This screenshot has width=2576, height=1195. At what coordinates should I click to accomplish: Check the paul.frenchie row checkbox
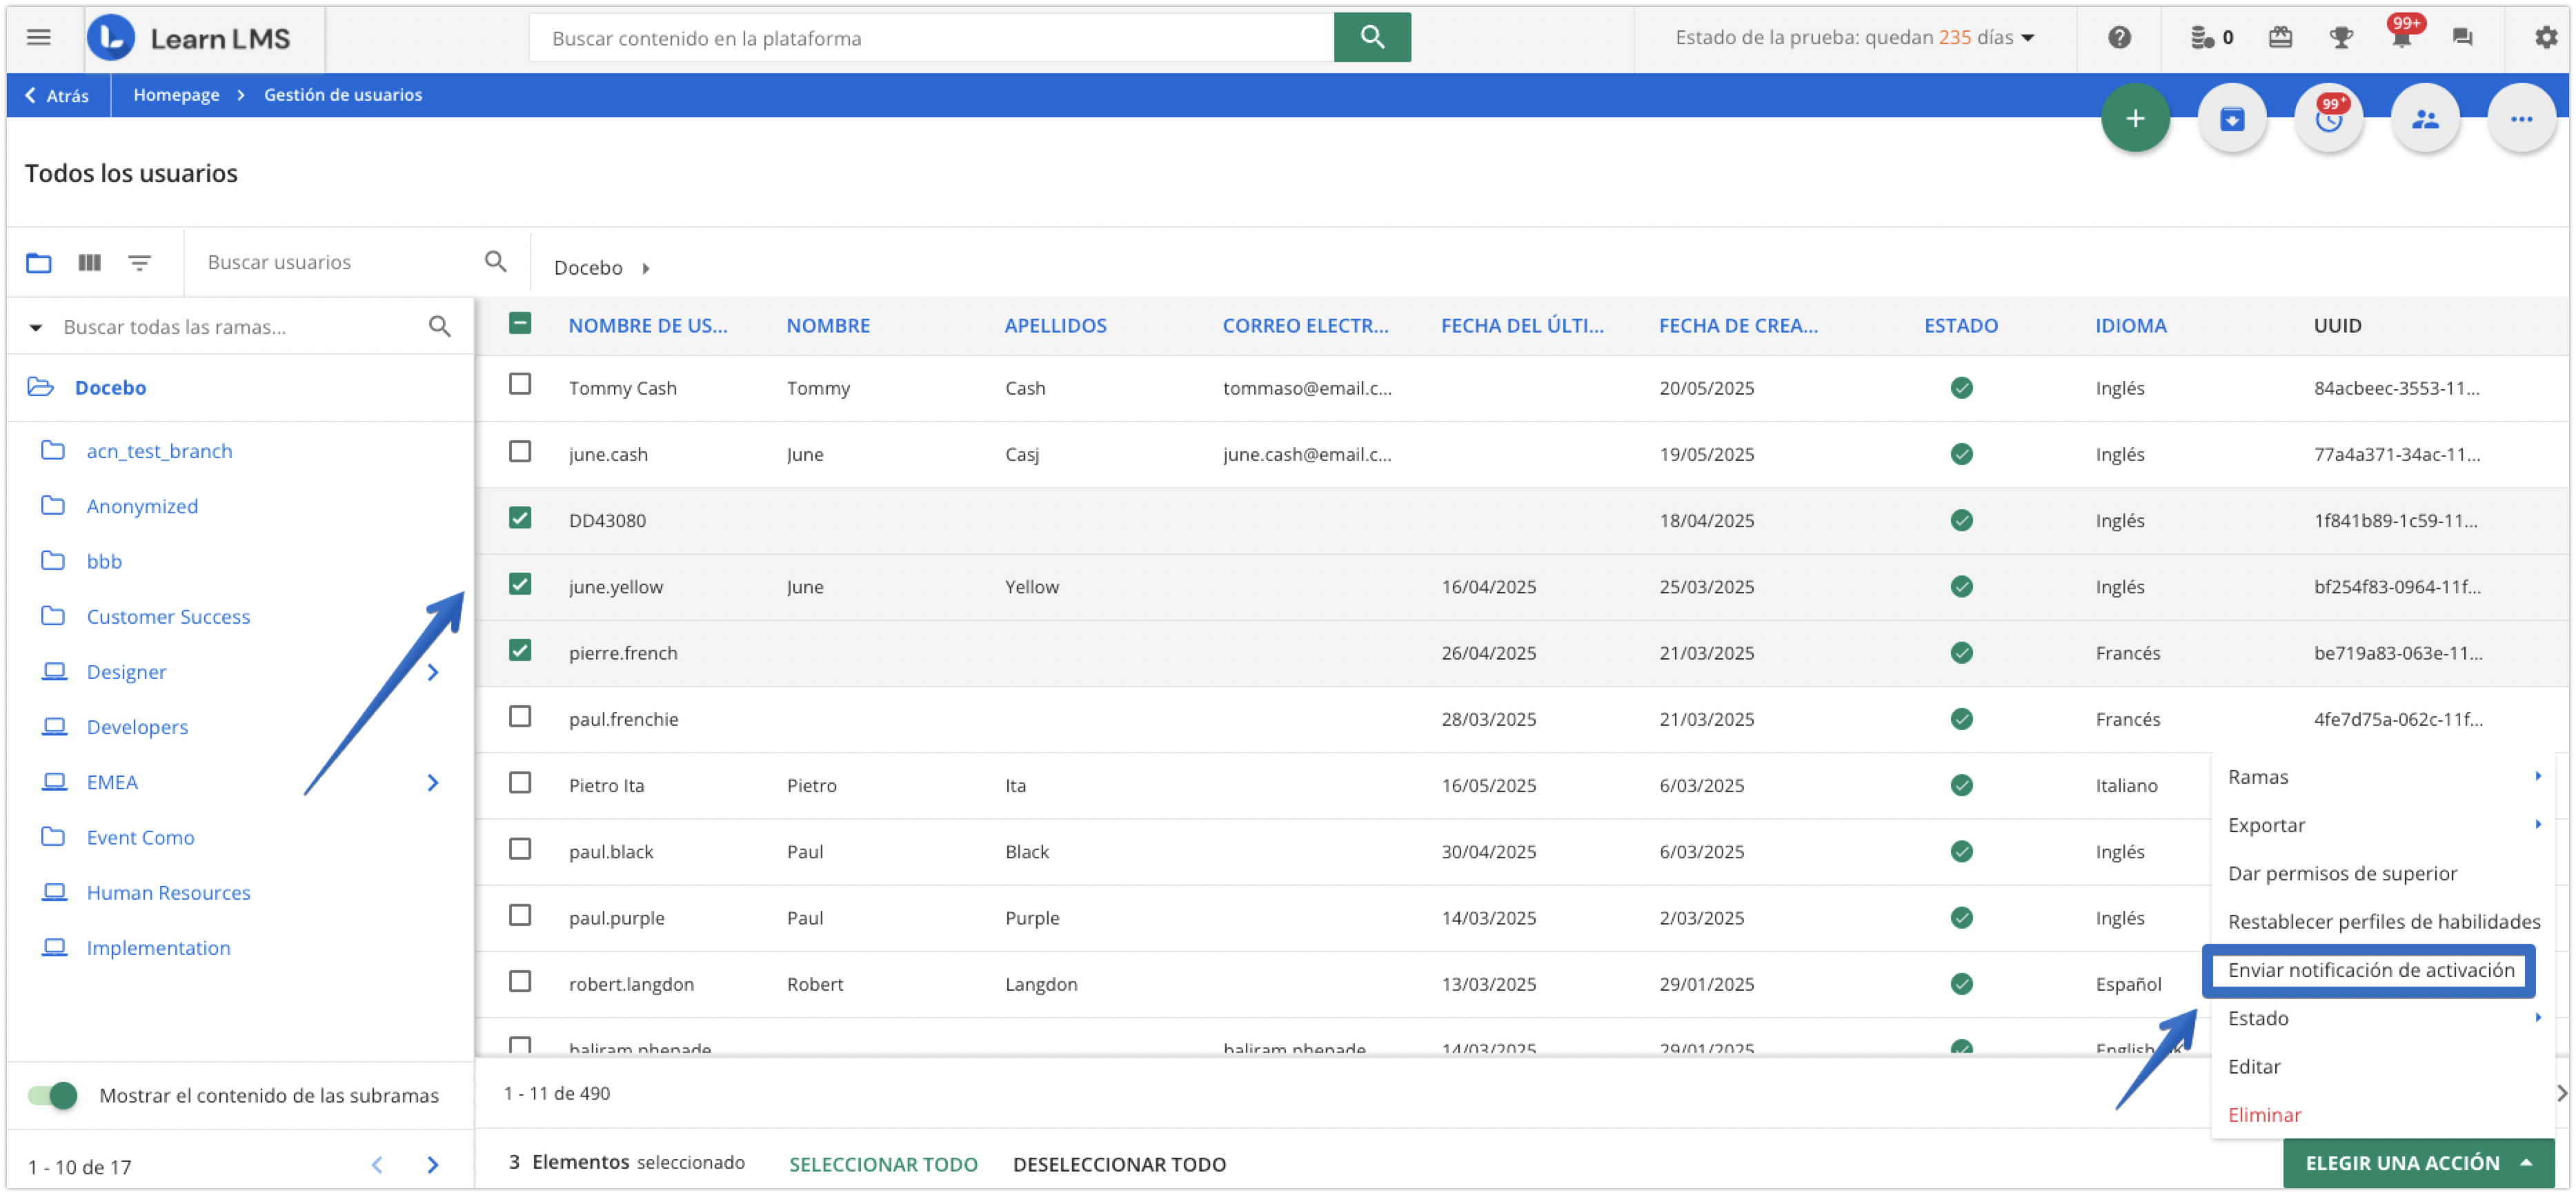519,716
